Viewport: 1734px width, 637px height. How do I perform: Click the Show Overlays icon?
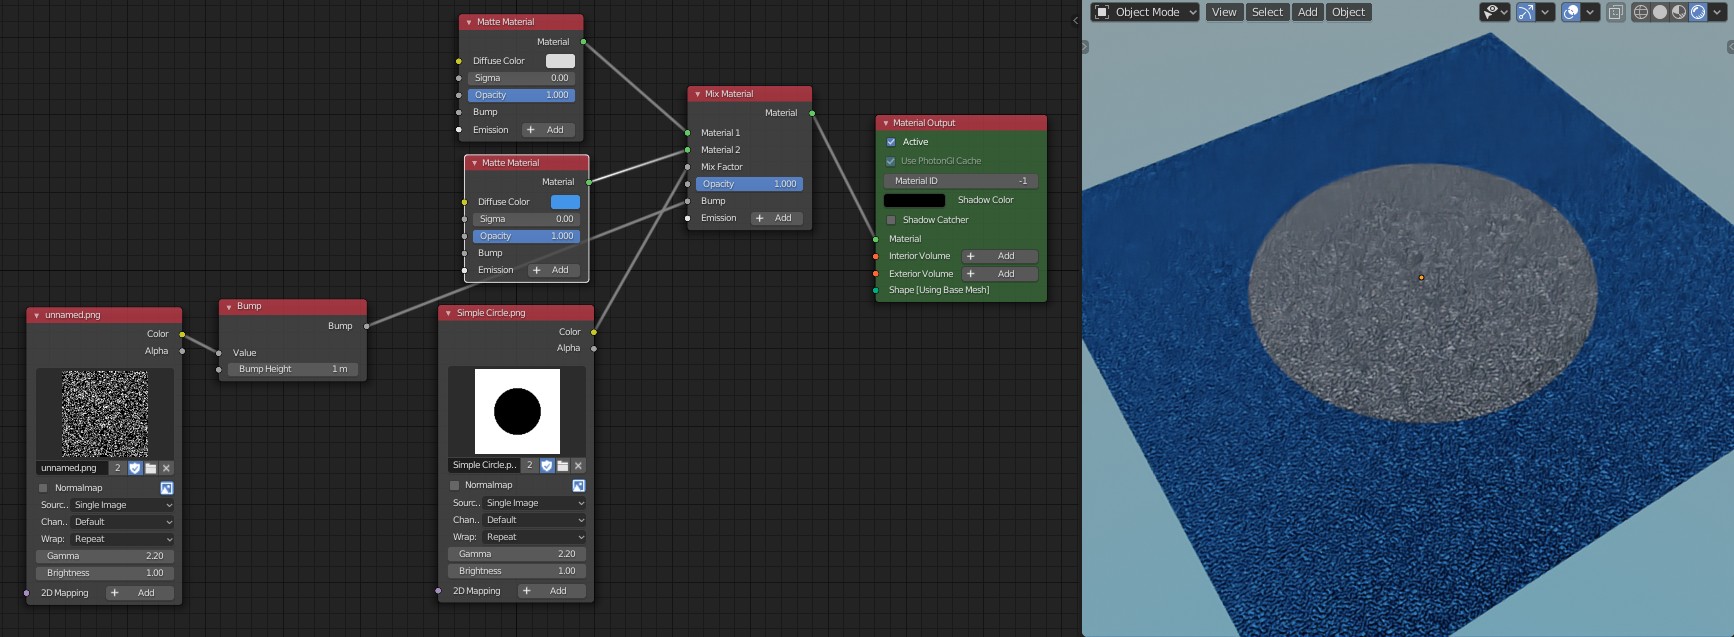[x=1571, y=12]
